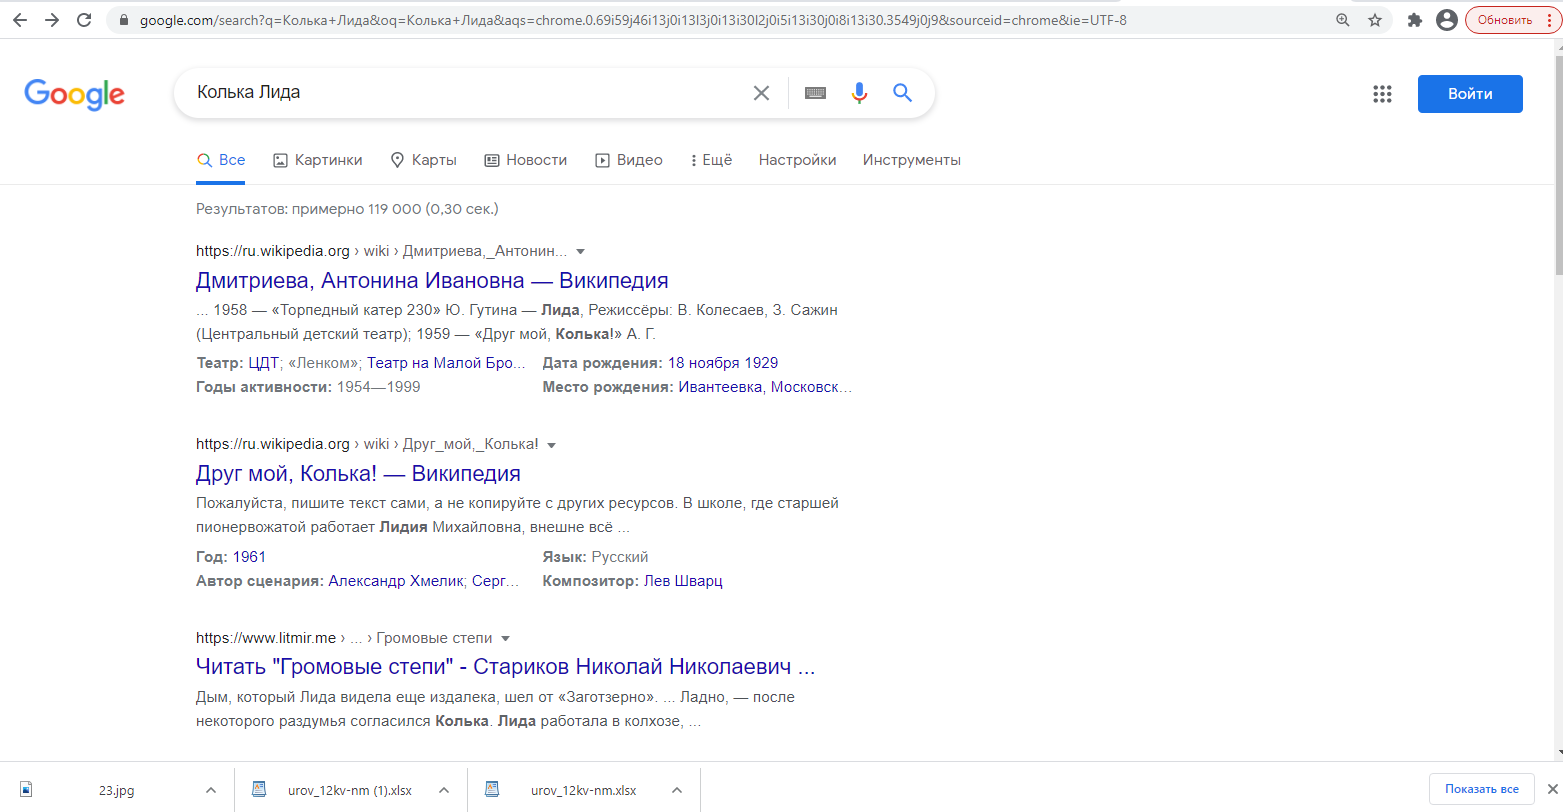Screen dimensions: 1563x812
Task: Click the 'Год: 1961' text
Action: click(231, 557)
